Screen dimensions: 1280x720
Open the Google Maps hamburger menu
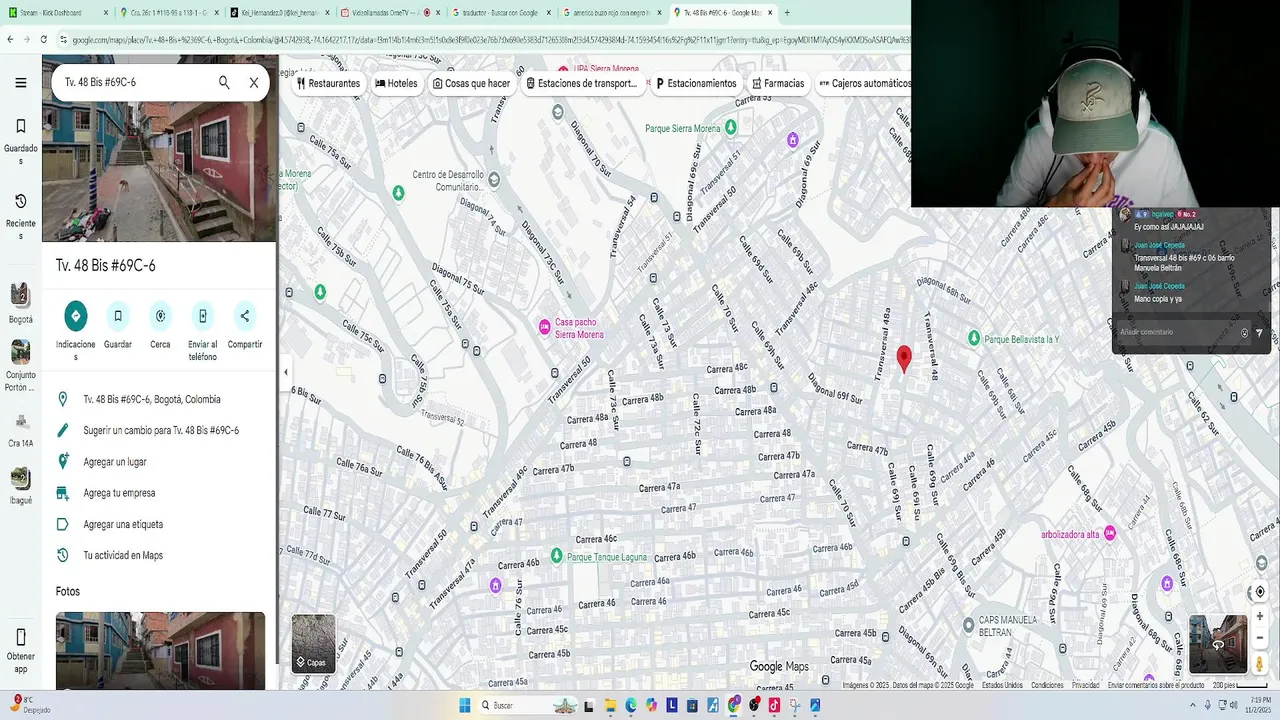(20, 83)
